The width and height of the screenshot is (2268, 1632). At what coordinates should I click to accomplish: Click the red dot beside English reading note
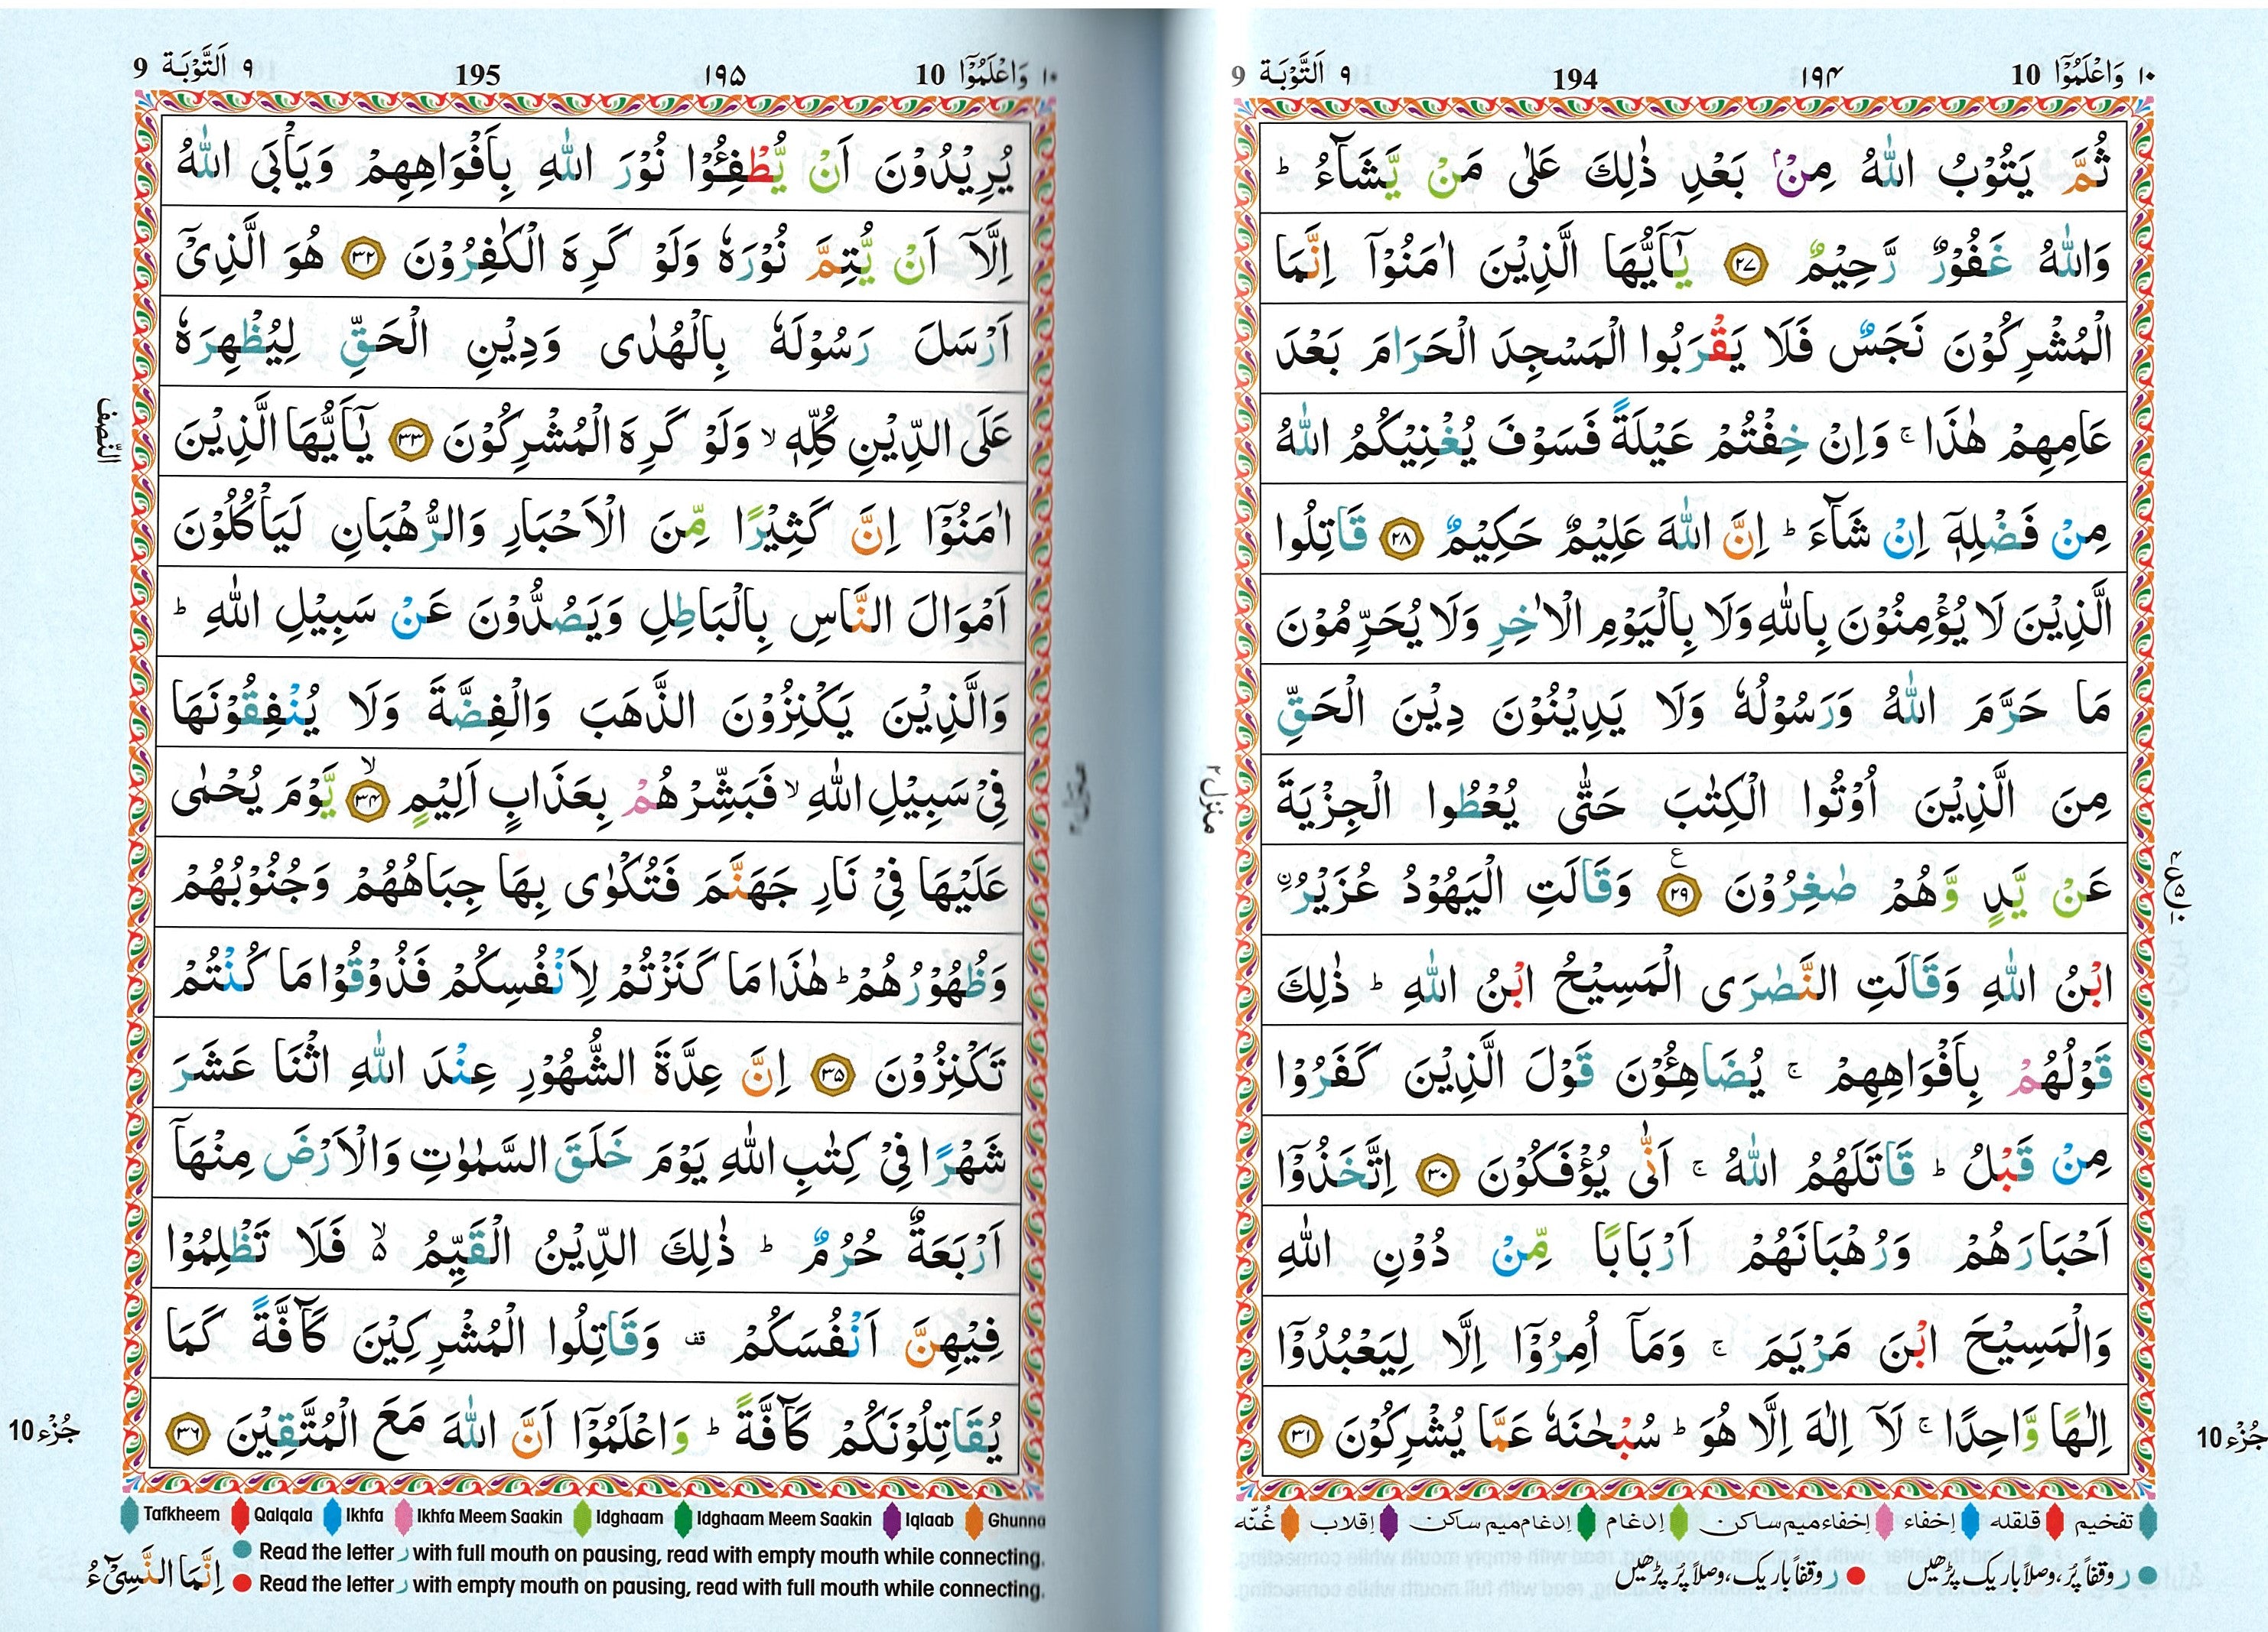[242, 1583]
